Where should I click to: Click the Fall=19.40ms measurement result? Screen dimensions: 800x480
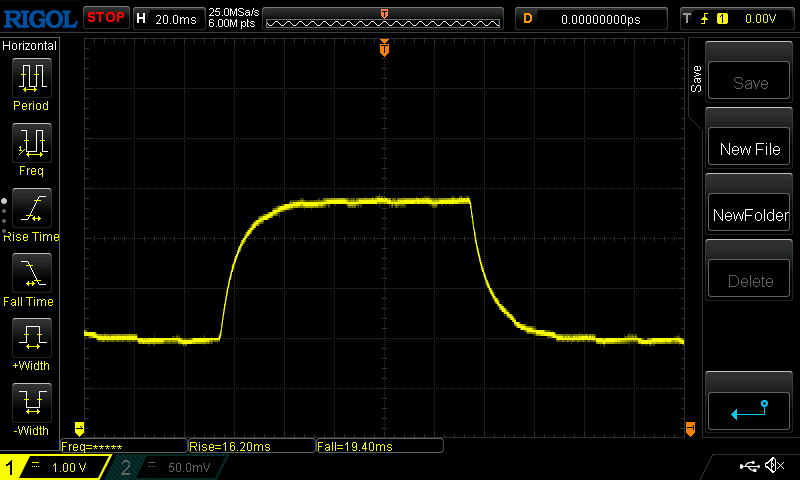tap(380, 446)
